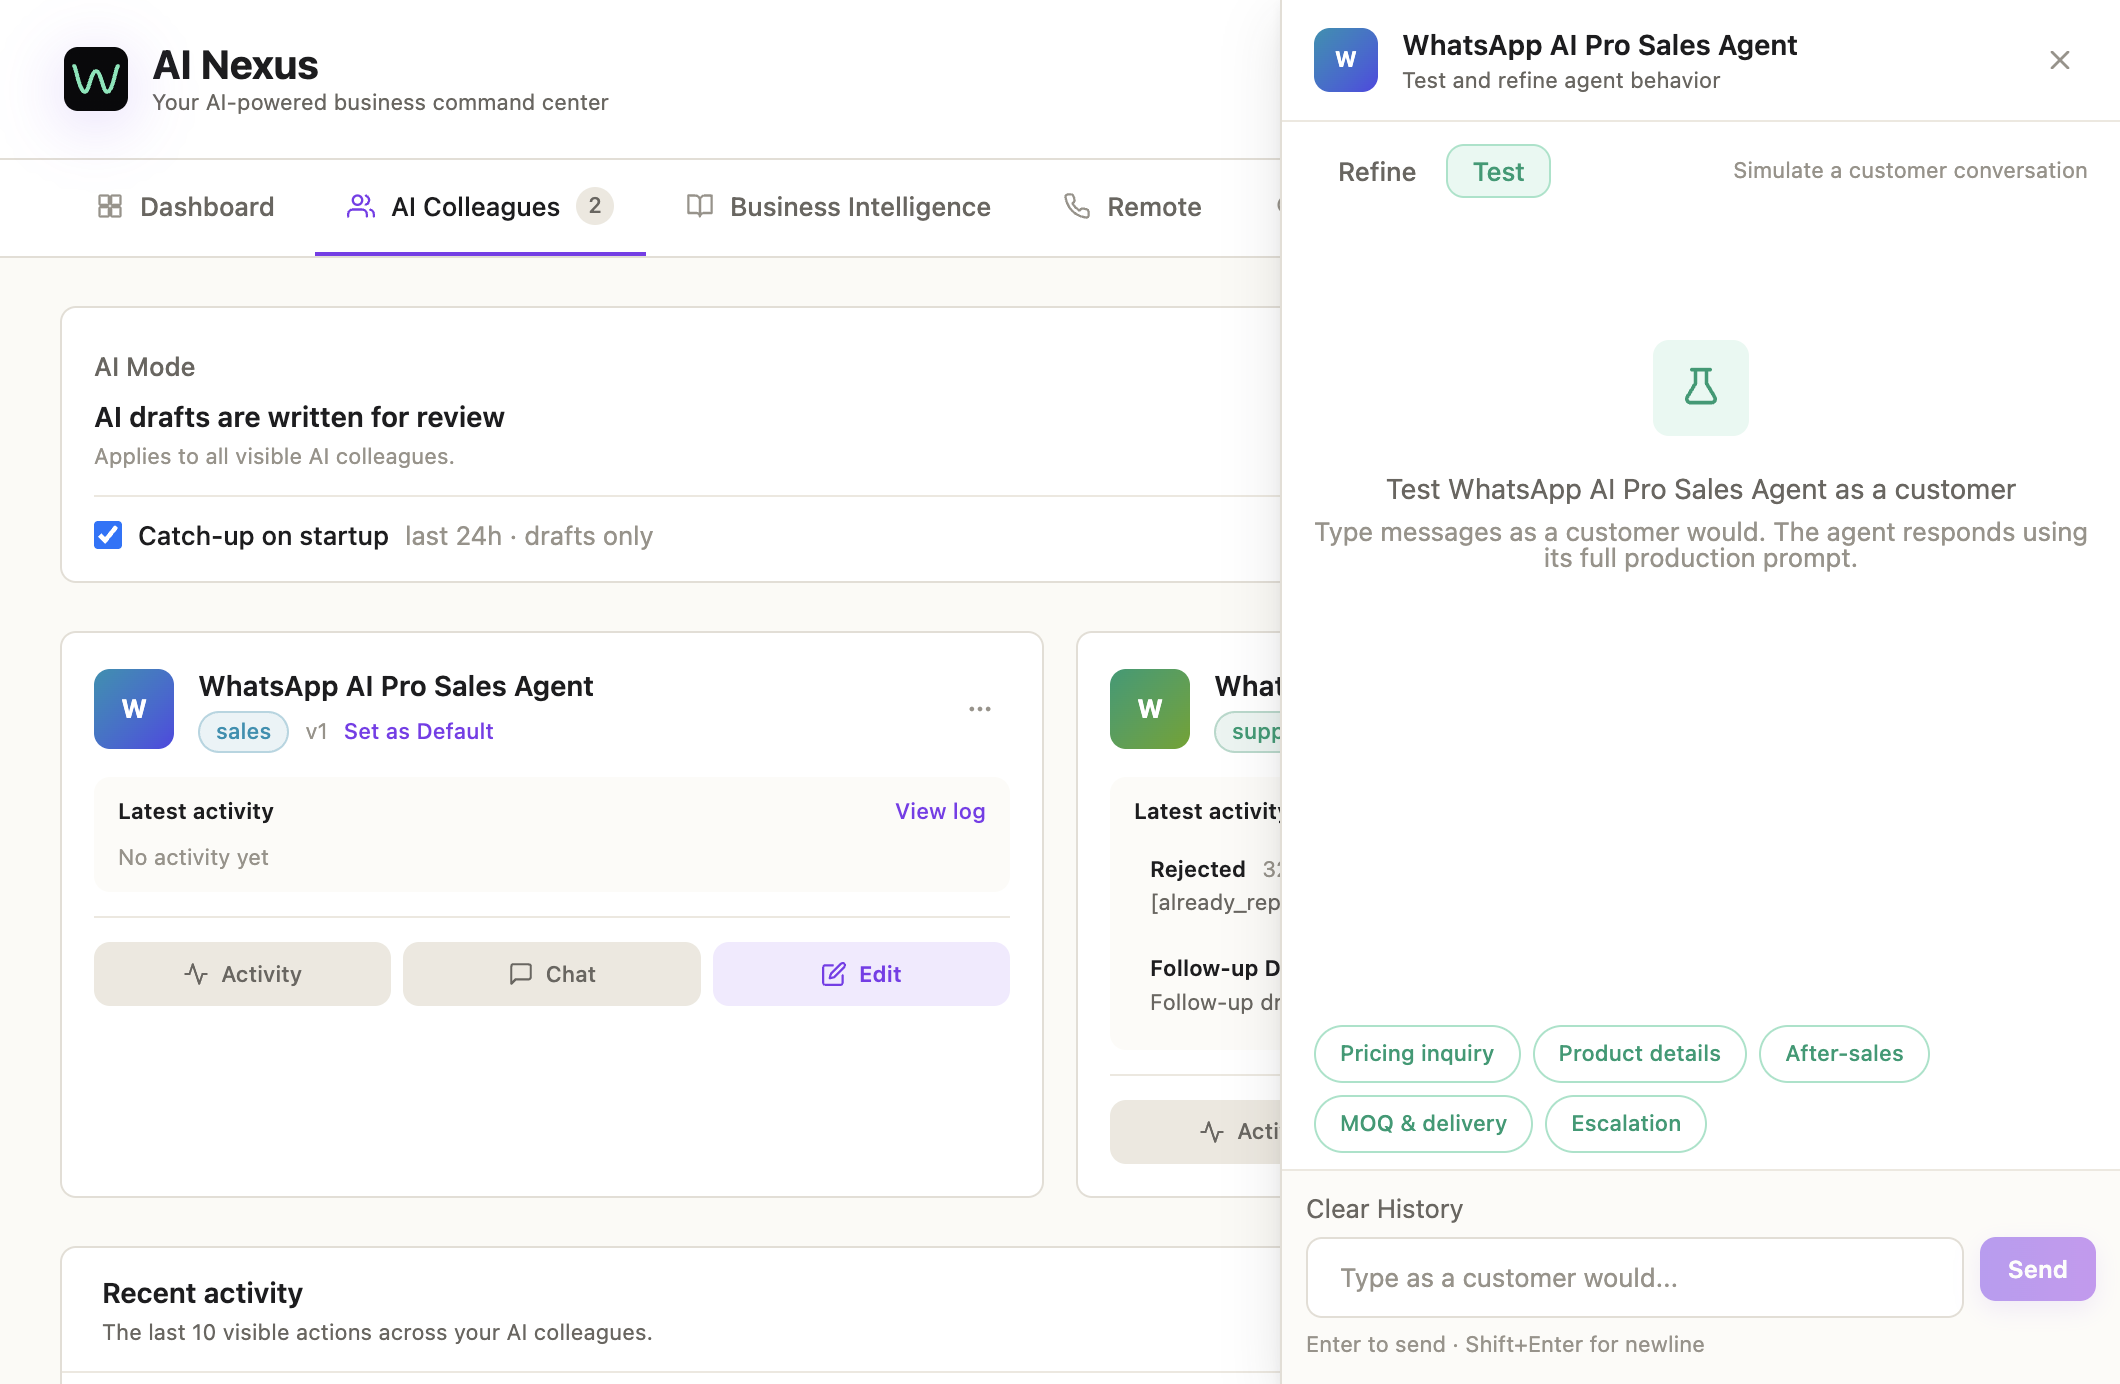The image size is (2120, 1384).
Task: Click the Remote phone icon
Action: pyautogui.click(x=1077, y=206)
